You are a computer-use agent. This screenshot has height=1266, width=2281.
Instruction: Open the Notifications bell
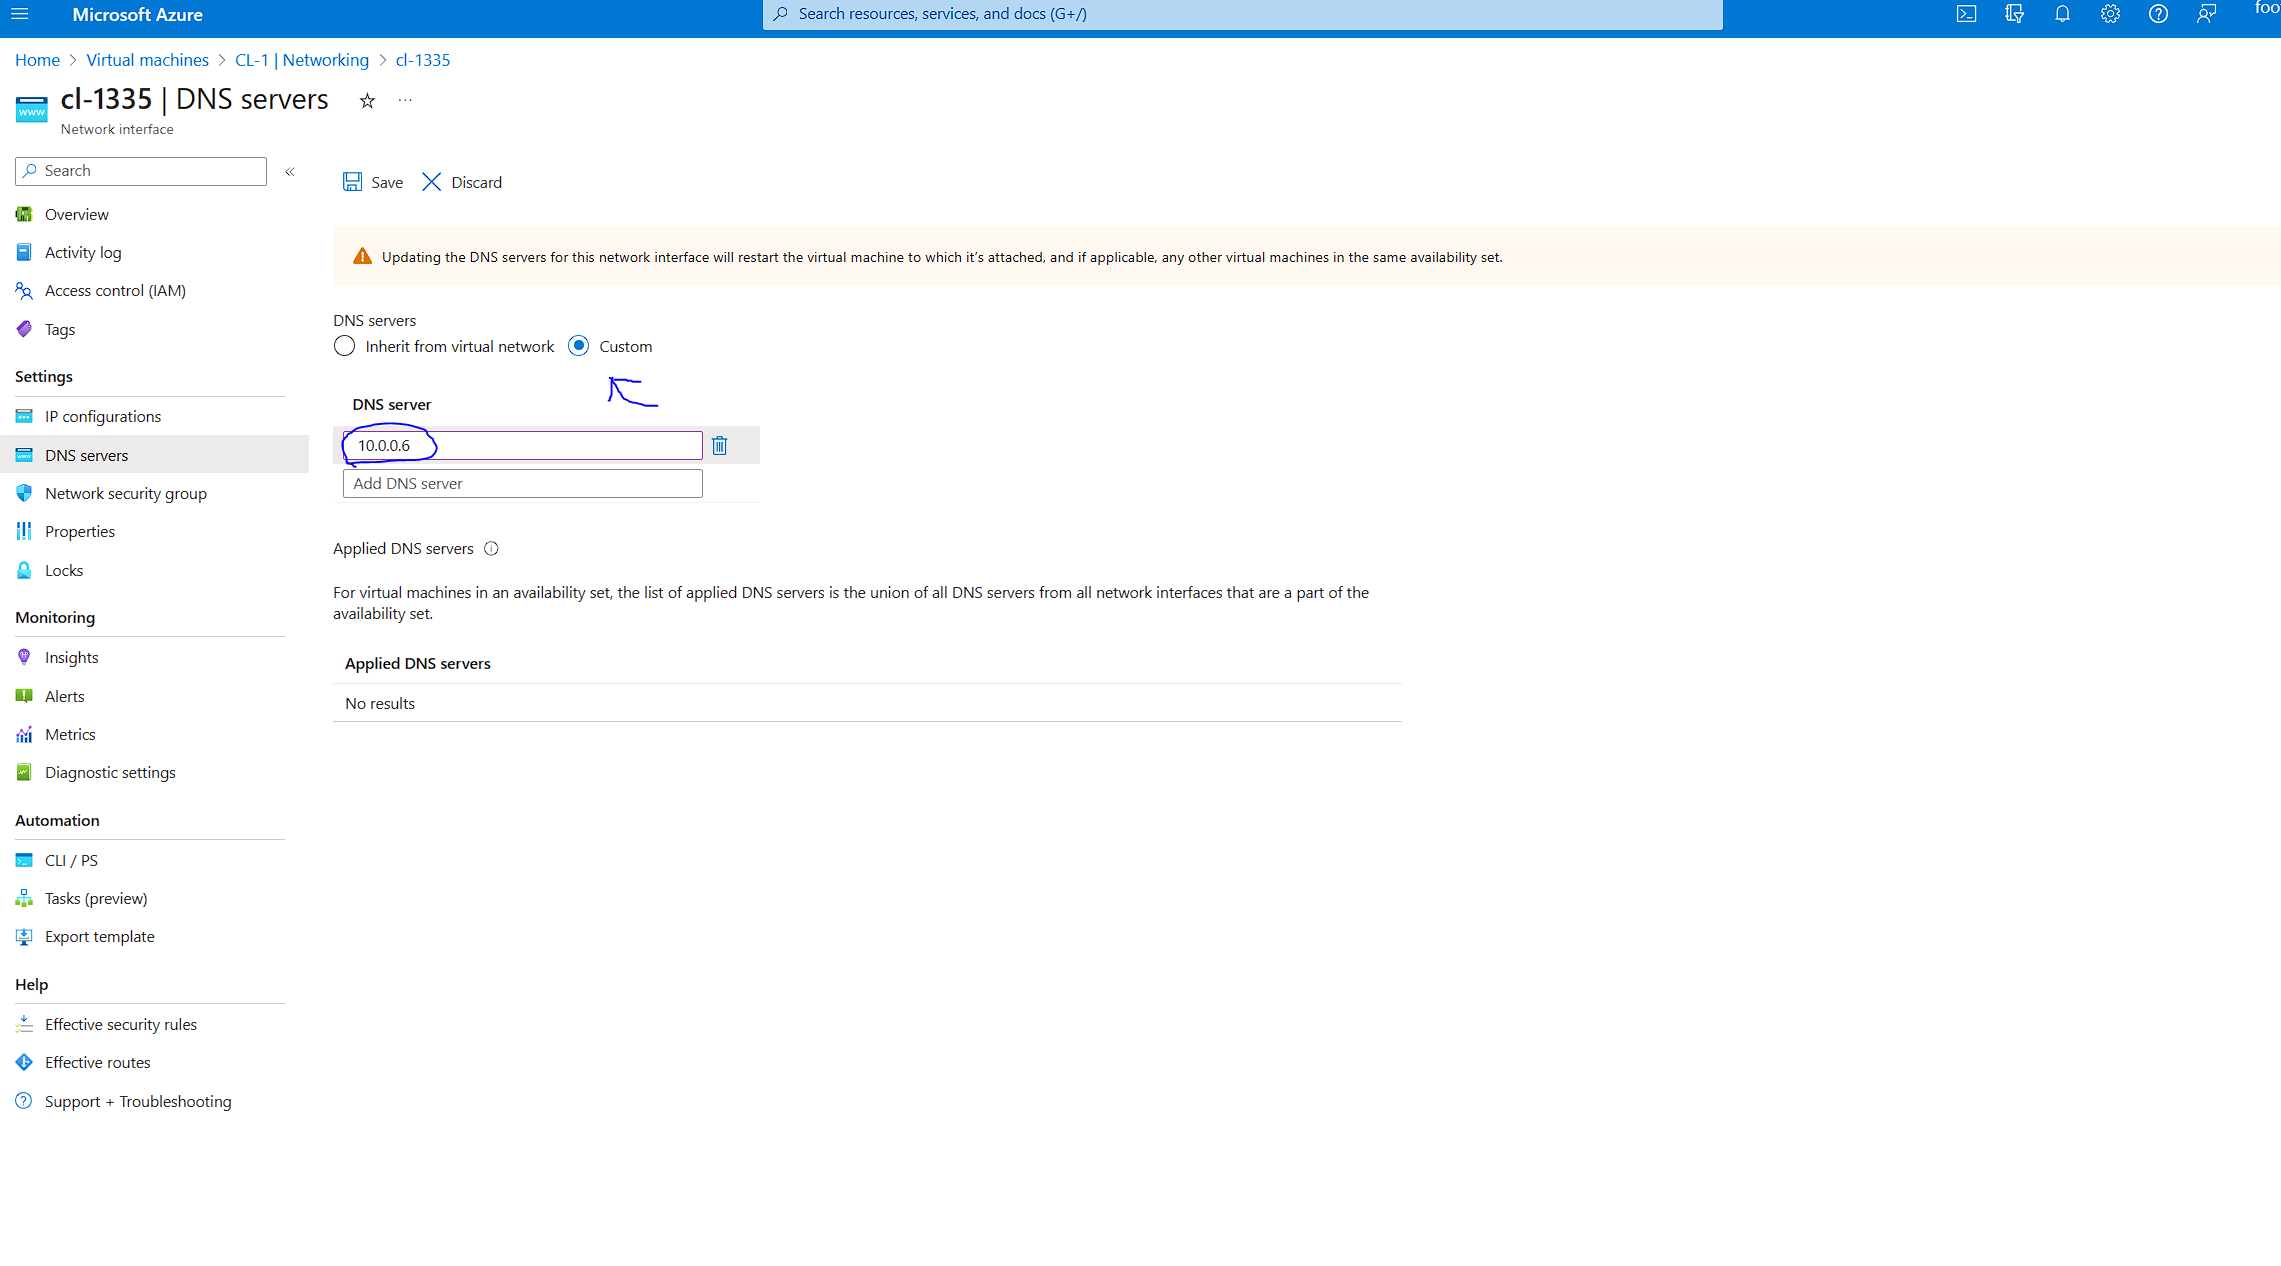pos(2062,14)
